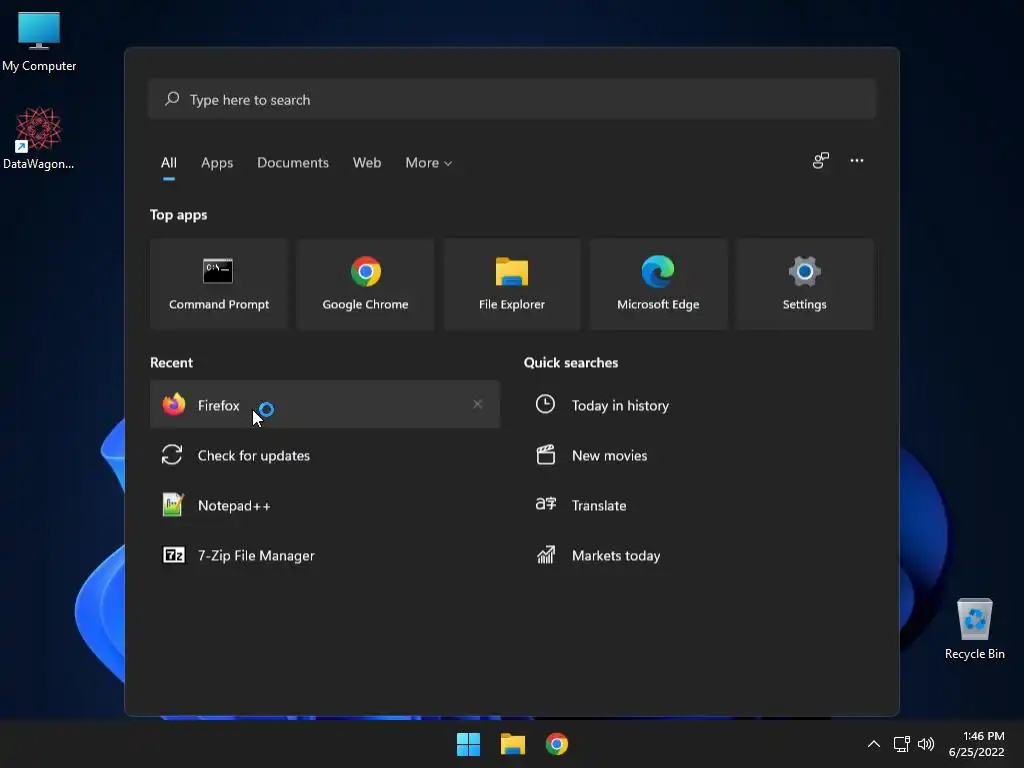The width and height of the screenshot is (1024, 768).
Task: Click the volume speaker icon in tray
Action: (x=925, y=744)
